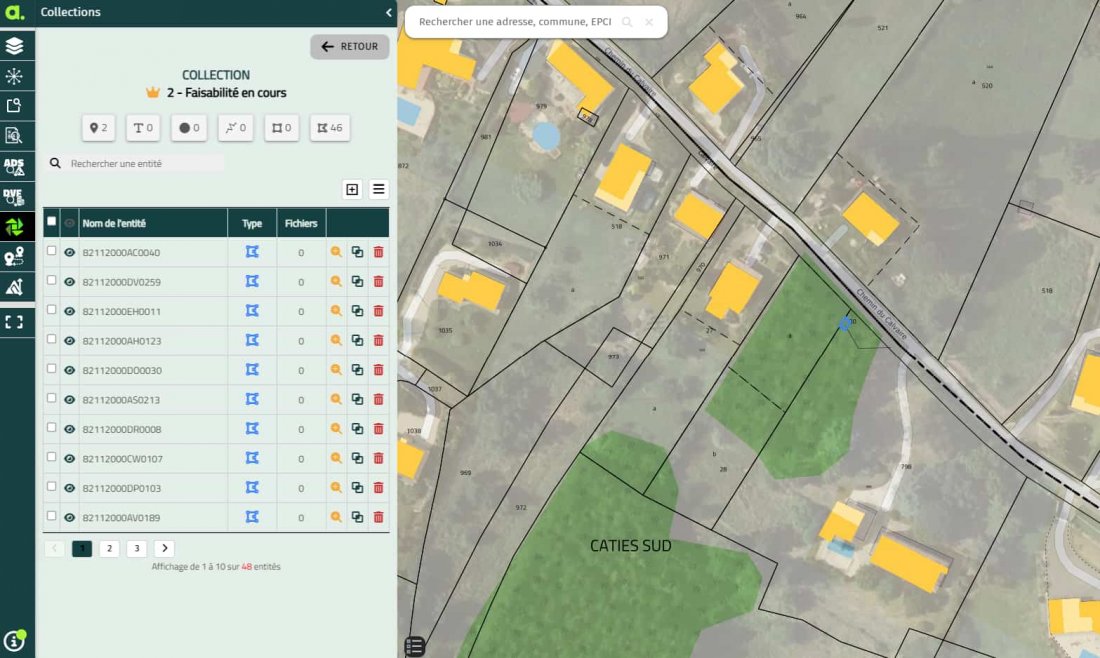
Task: Click the add entity plus icon
Action: (352, 189)
